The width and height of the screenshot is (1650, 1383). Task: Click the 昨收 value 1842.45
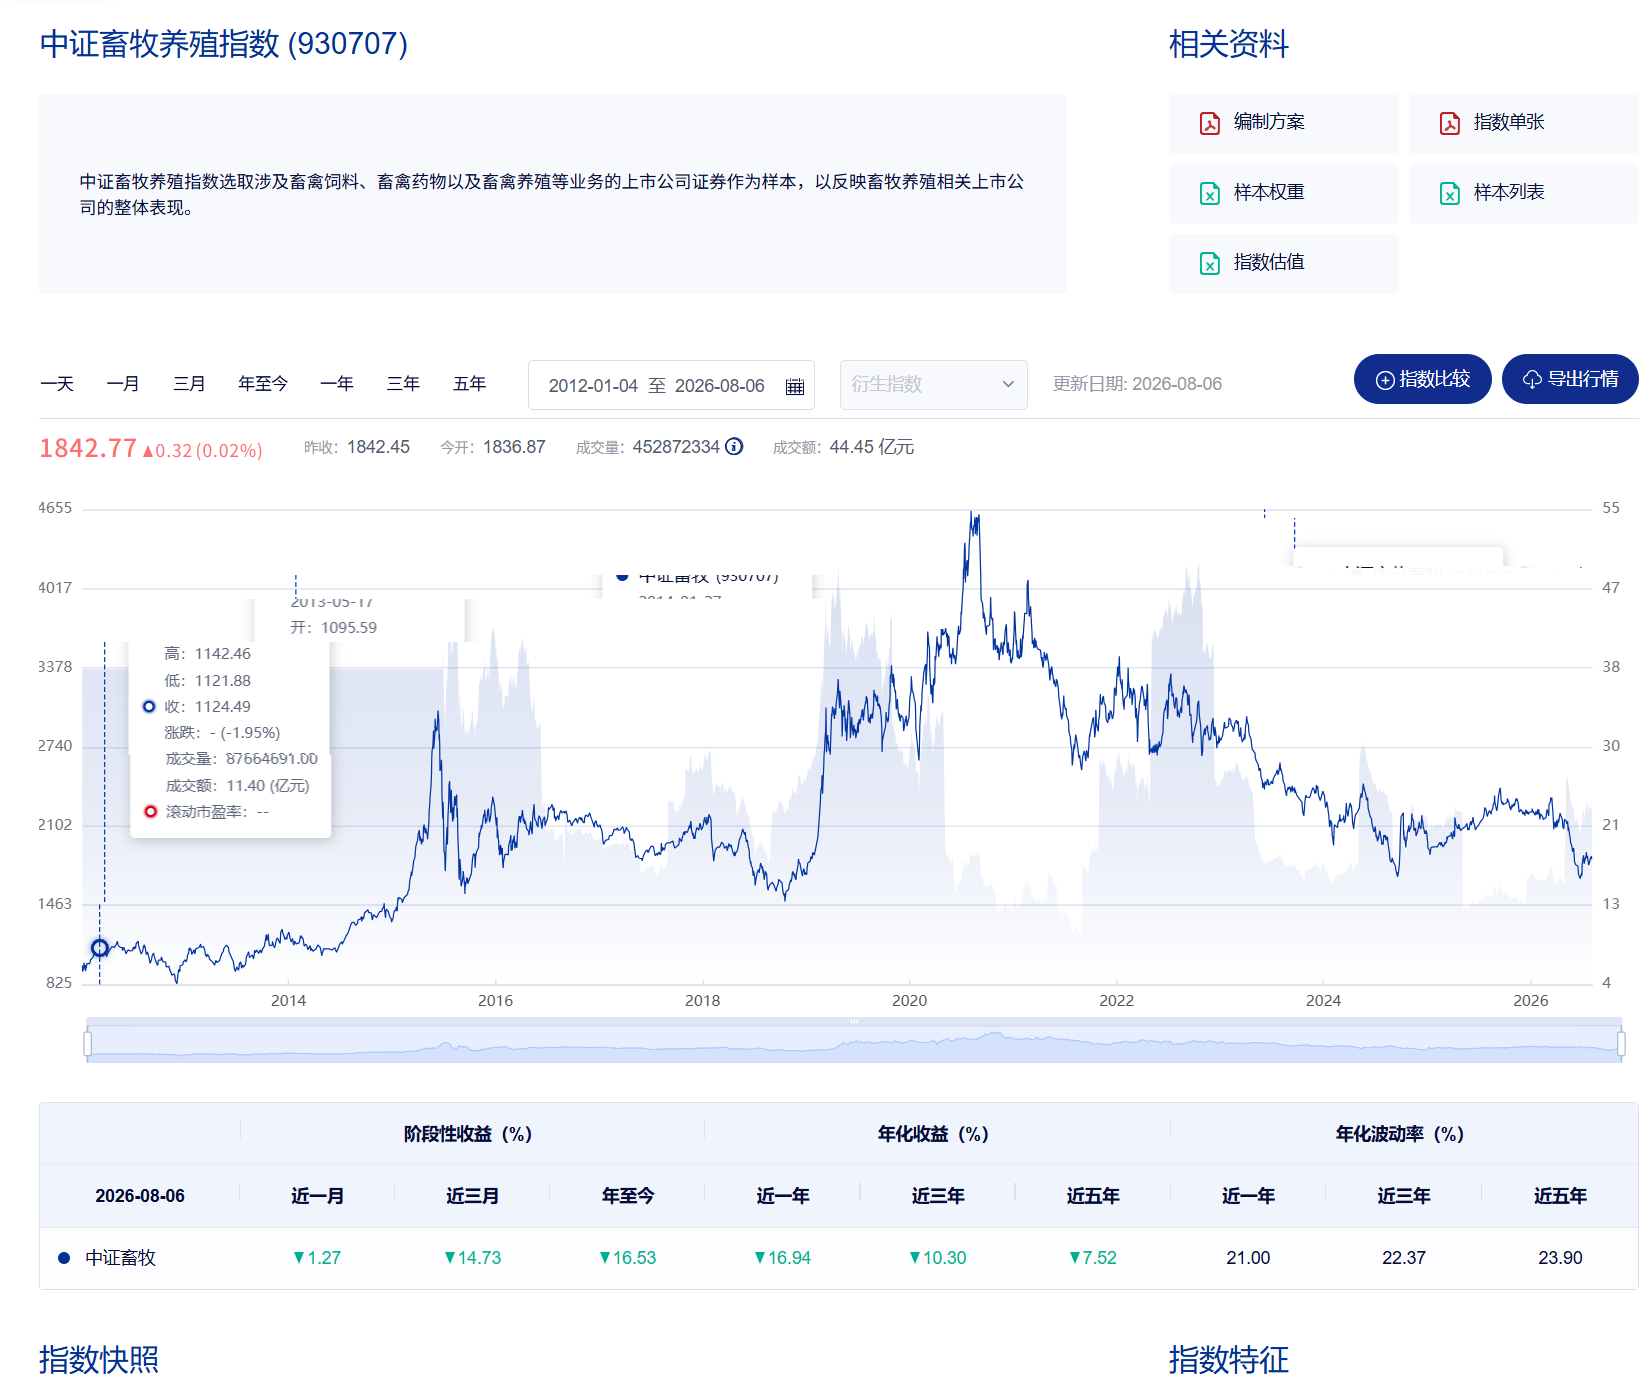tap(378, 447)
